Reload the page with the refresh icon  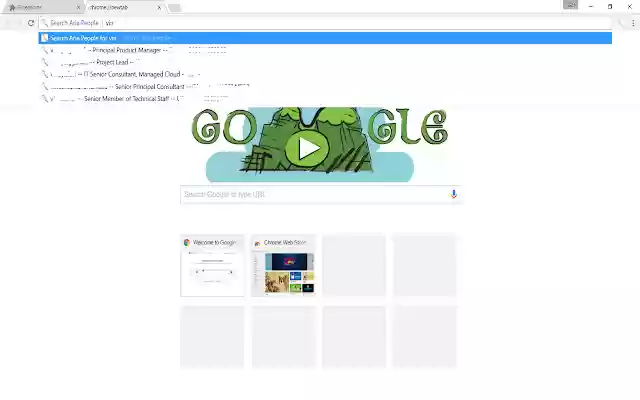31,23
